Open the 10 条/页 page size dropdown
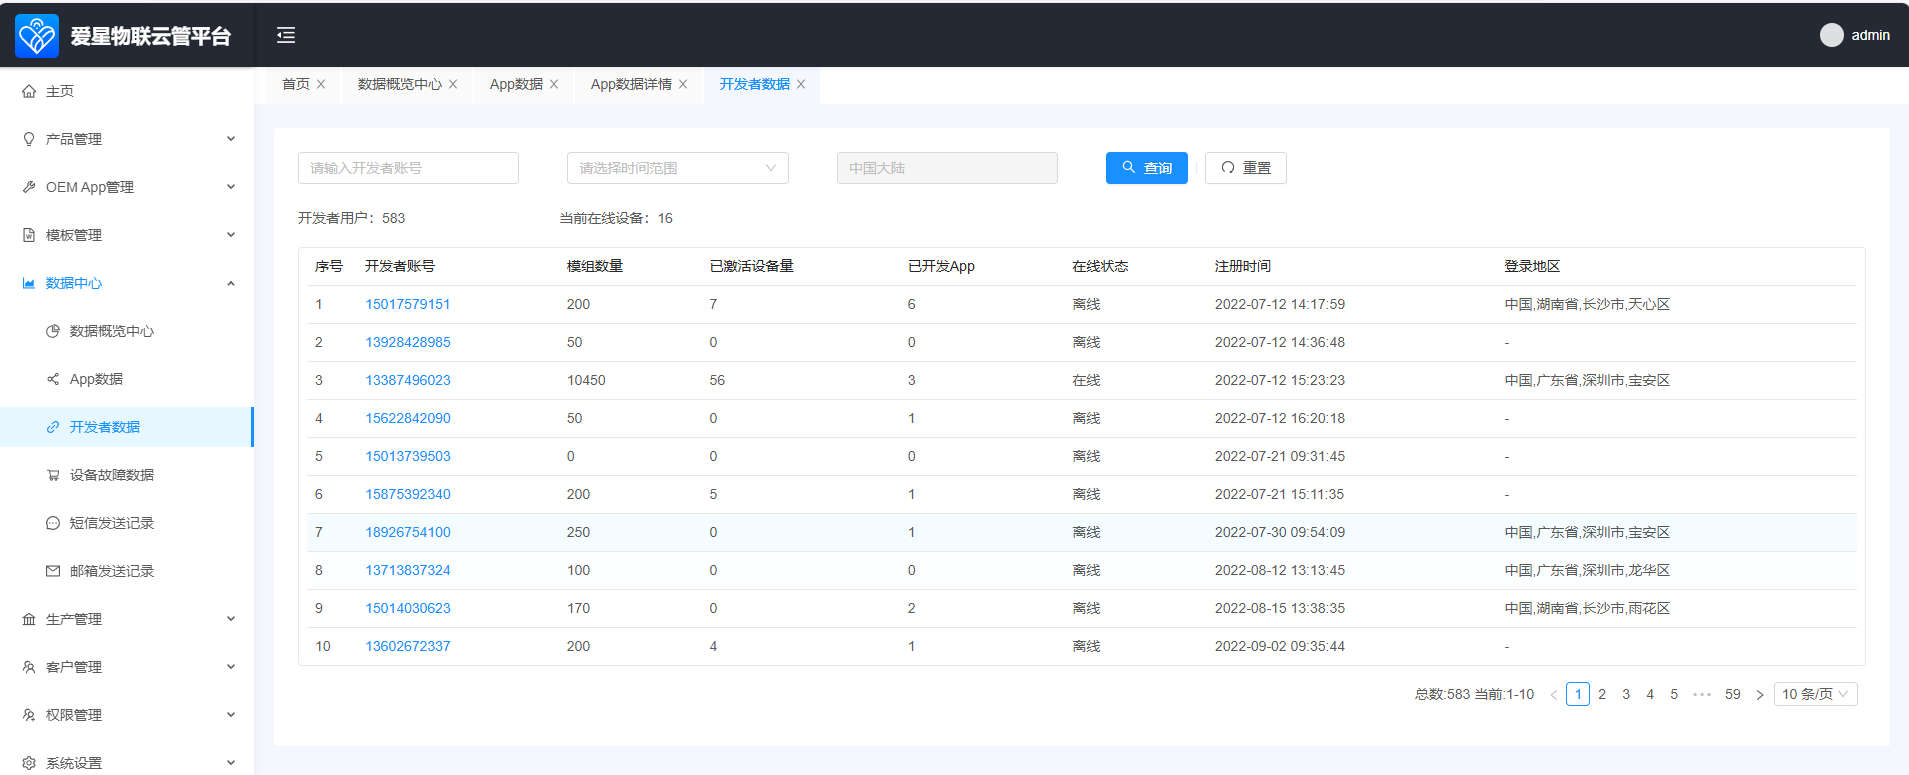This screenshot has width=1909, height=775. [1815, 694]
